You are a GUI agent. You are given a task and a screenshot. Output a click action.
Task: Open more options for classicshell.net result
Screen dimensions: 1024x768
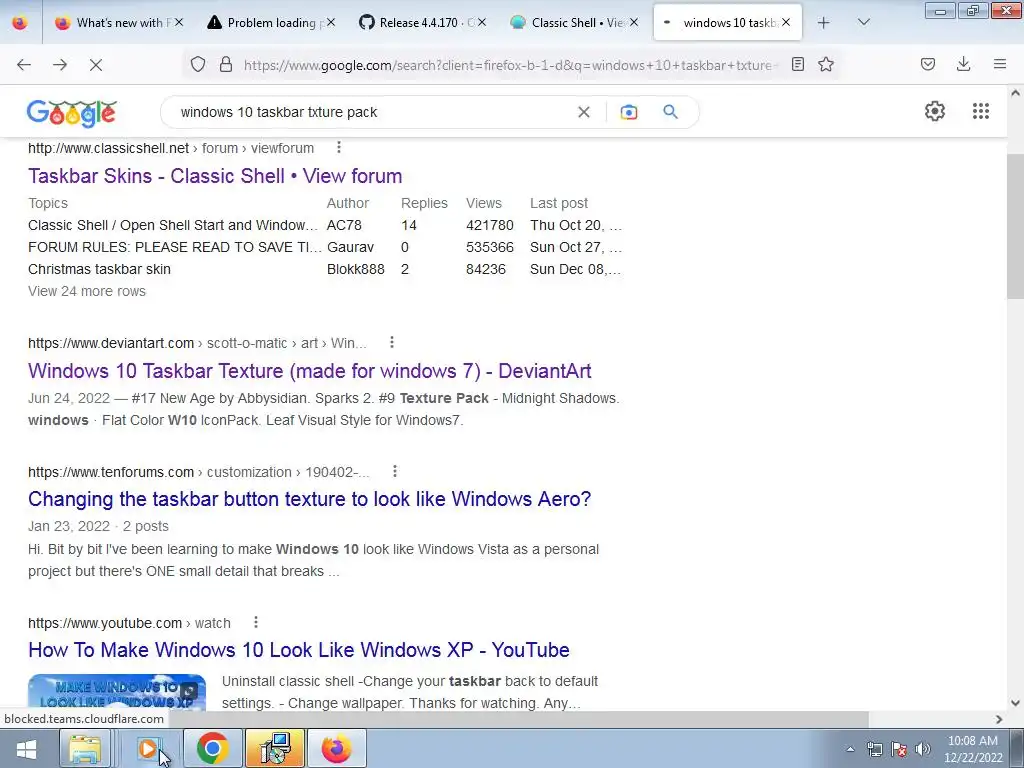pos(338,148)
